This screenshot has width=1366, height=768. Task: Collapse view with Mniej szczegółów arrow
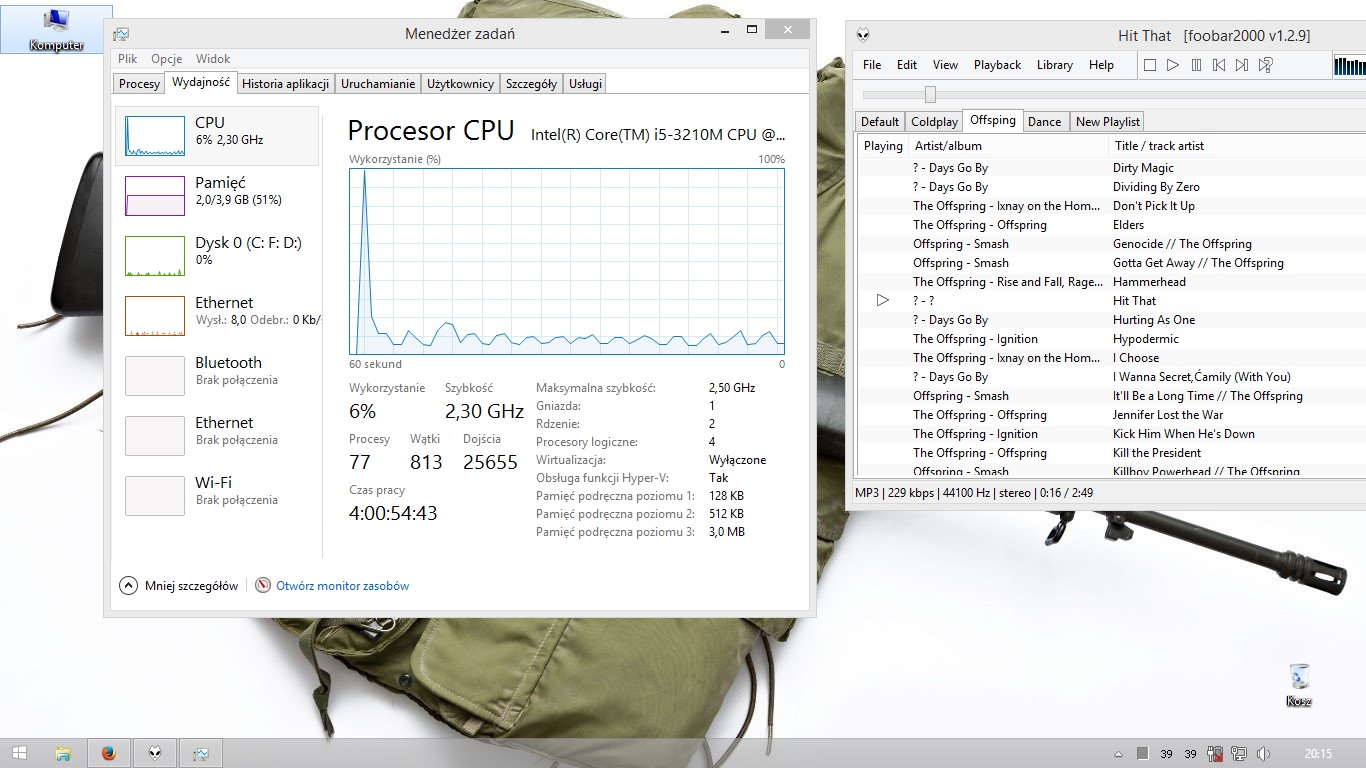(x=128, y=586)
